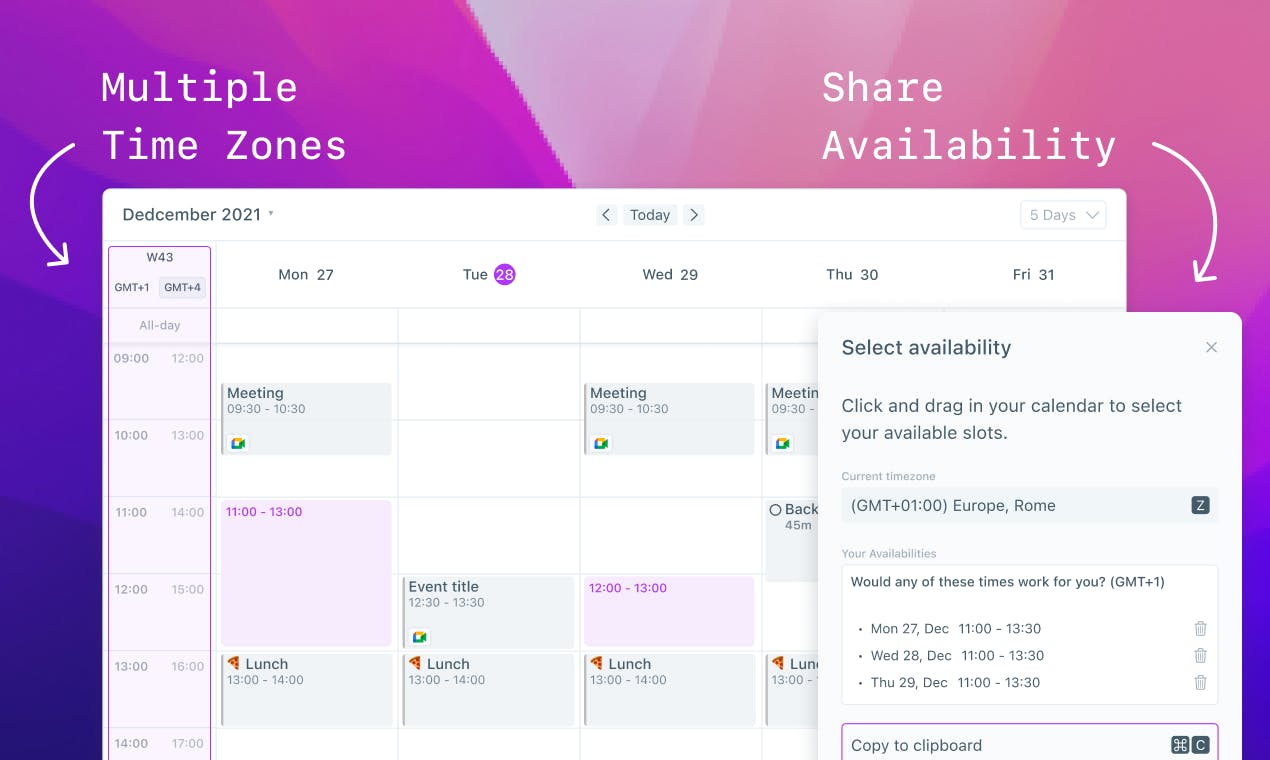Select the GMT+1 timezone column
This screenshot has height=760, width=1270.
(132, 287)
